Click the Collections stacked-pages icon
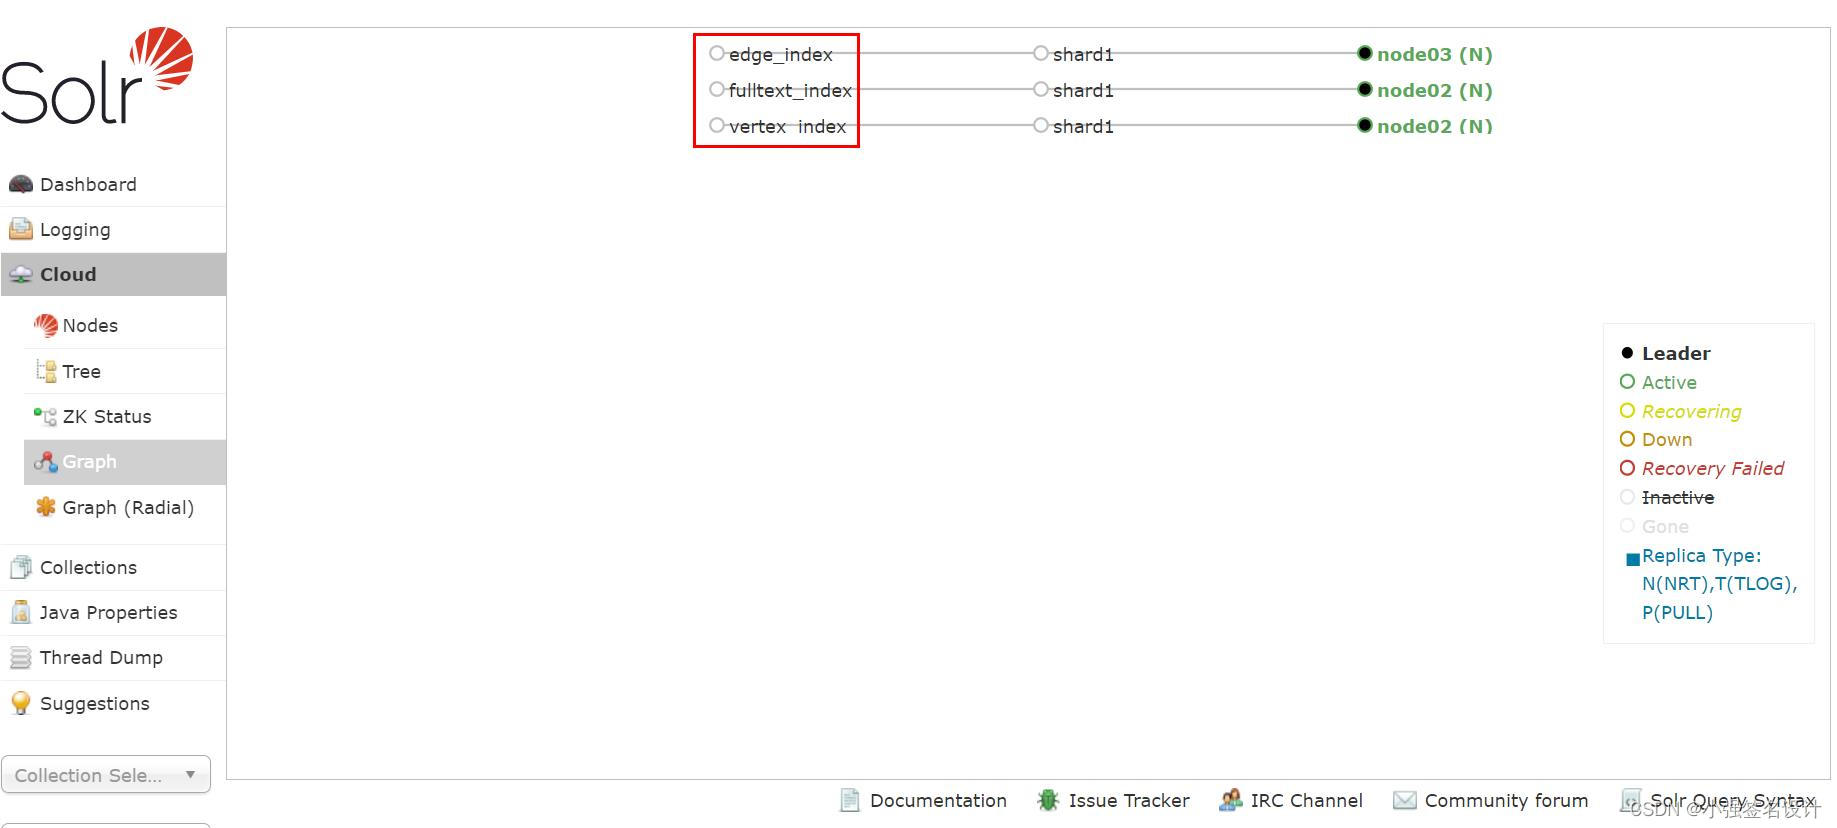The height and width of the screenshot is (828, 1837). tap(20, 567)
